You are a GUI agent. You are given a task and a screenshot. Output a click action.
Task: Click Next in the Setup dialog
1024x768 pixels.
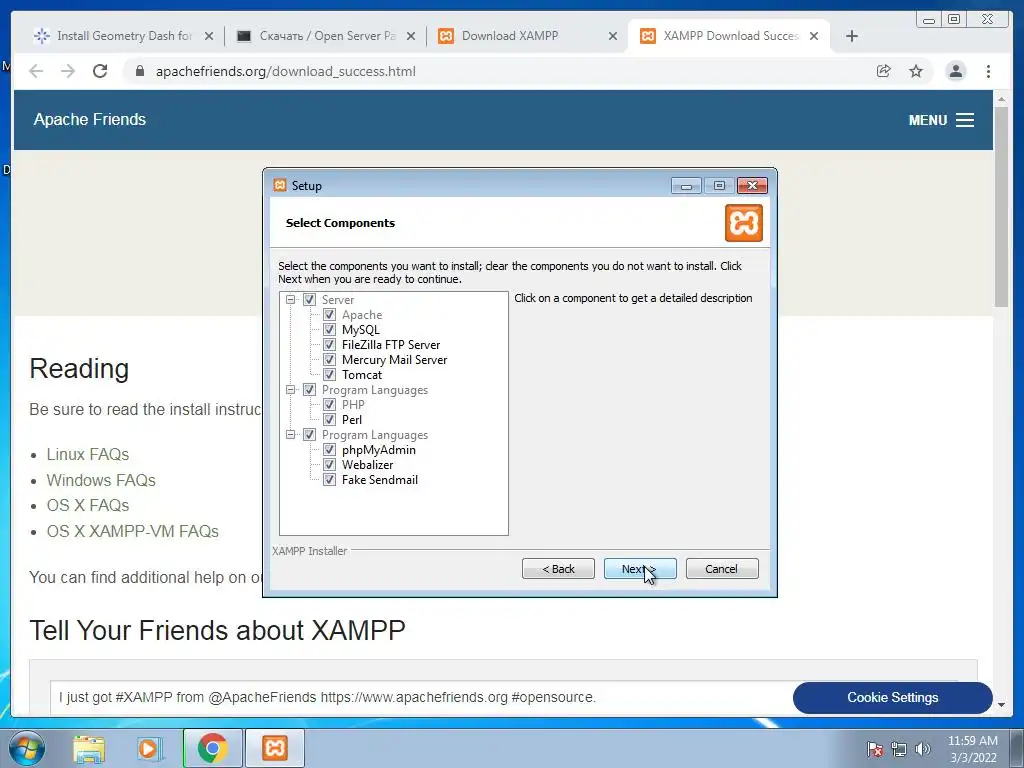640,569
